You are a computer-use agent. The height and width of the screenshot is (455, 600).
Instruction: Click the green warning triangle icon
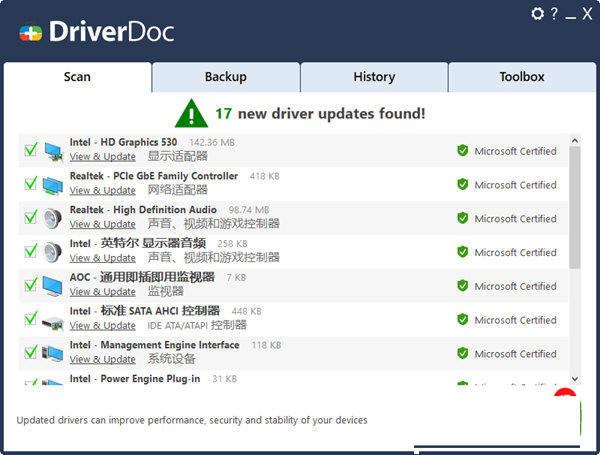191,113
